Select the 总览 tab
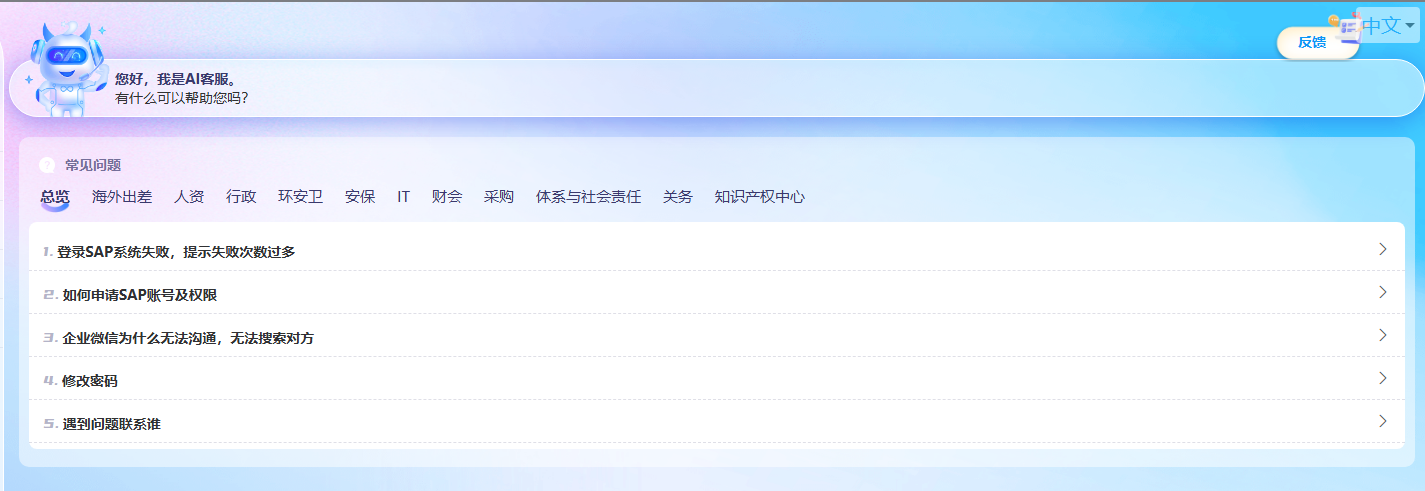Viewport: 1425px width, 491px height. [55, 197]
